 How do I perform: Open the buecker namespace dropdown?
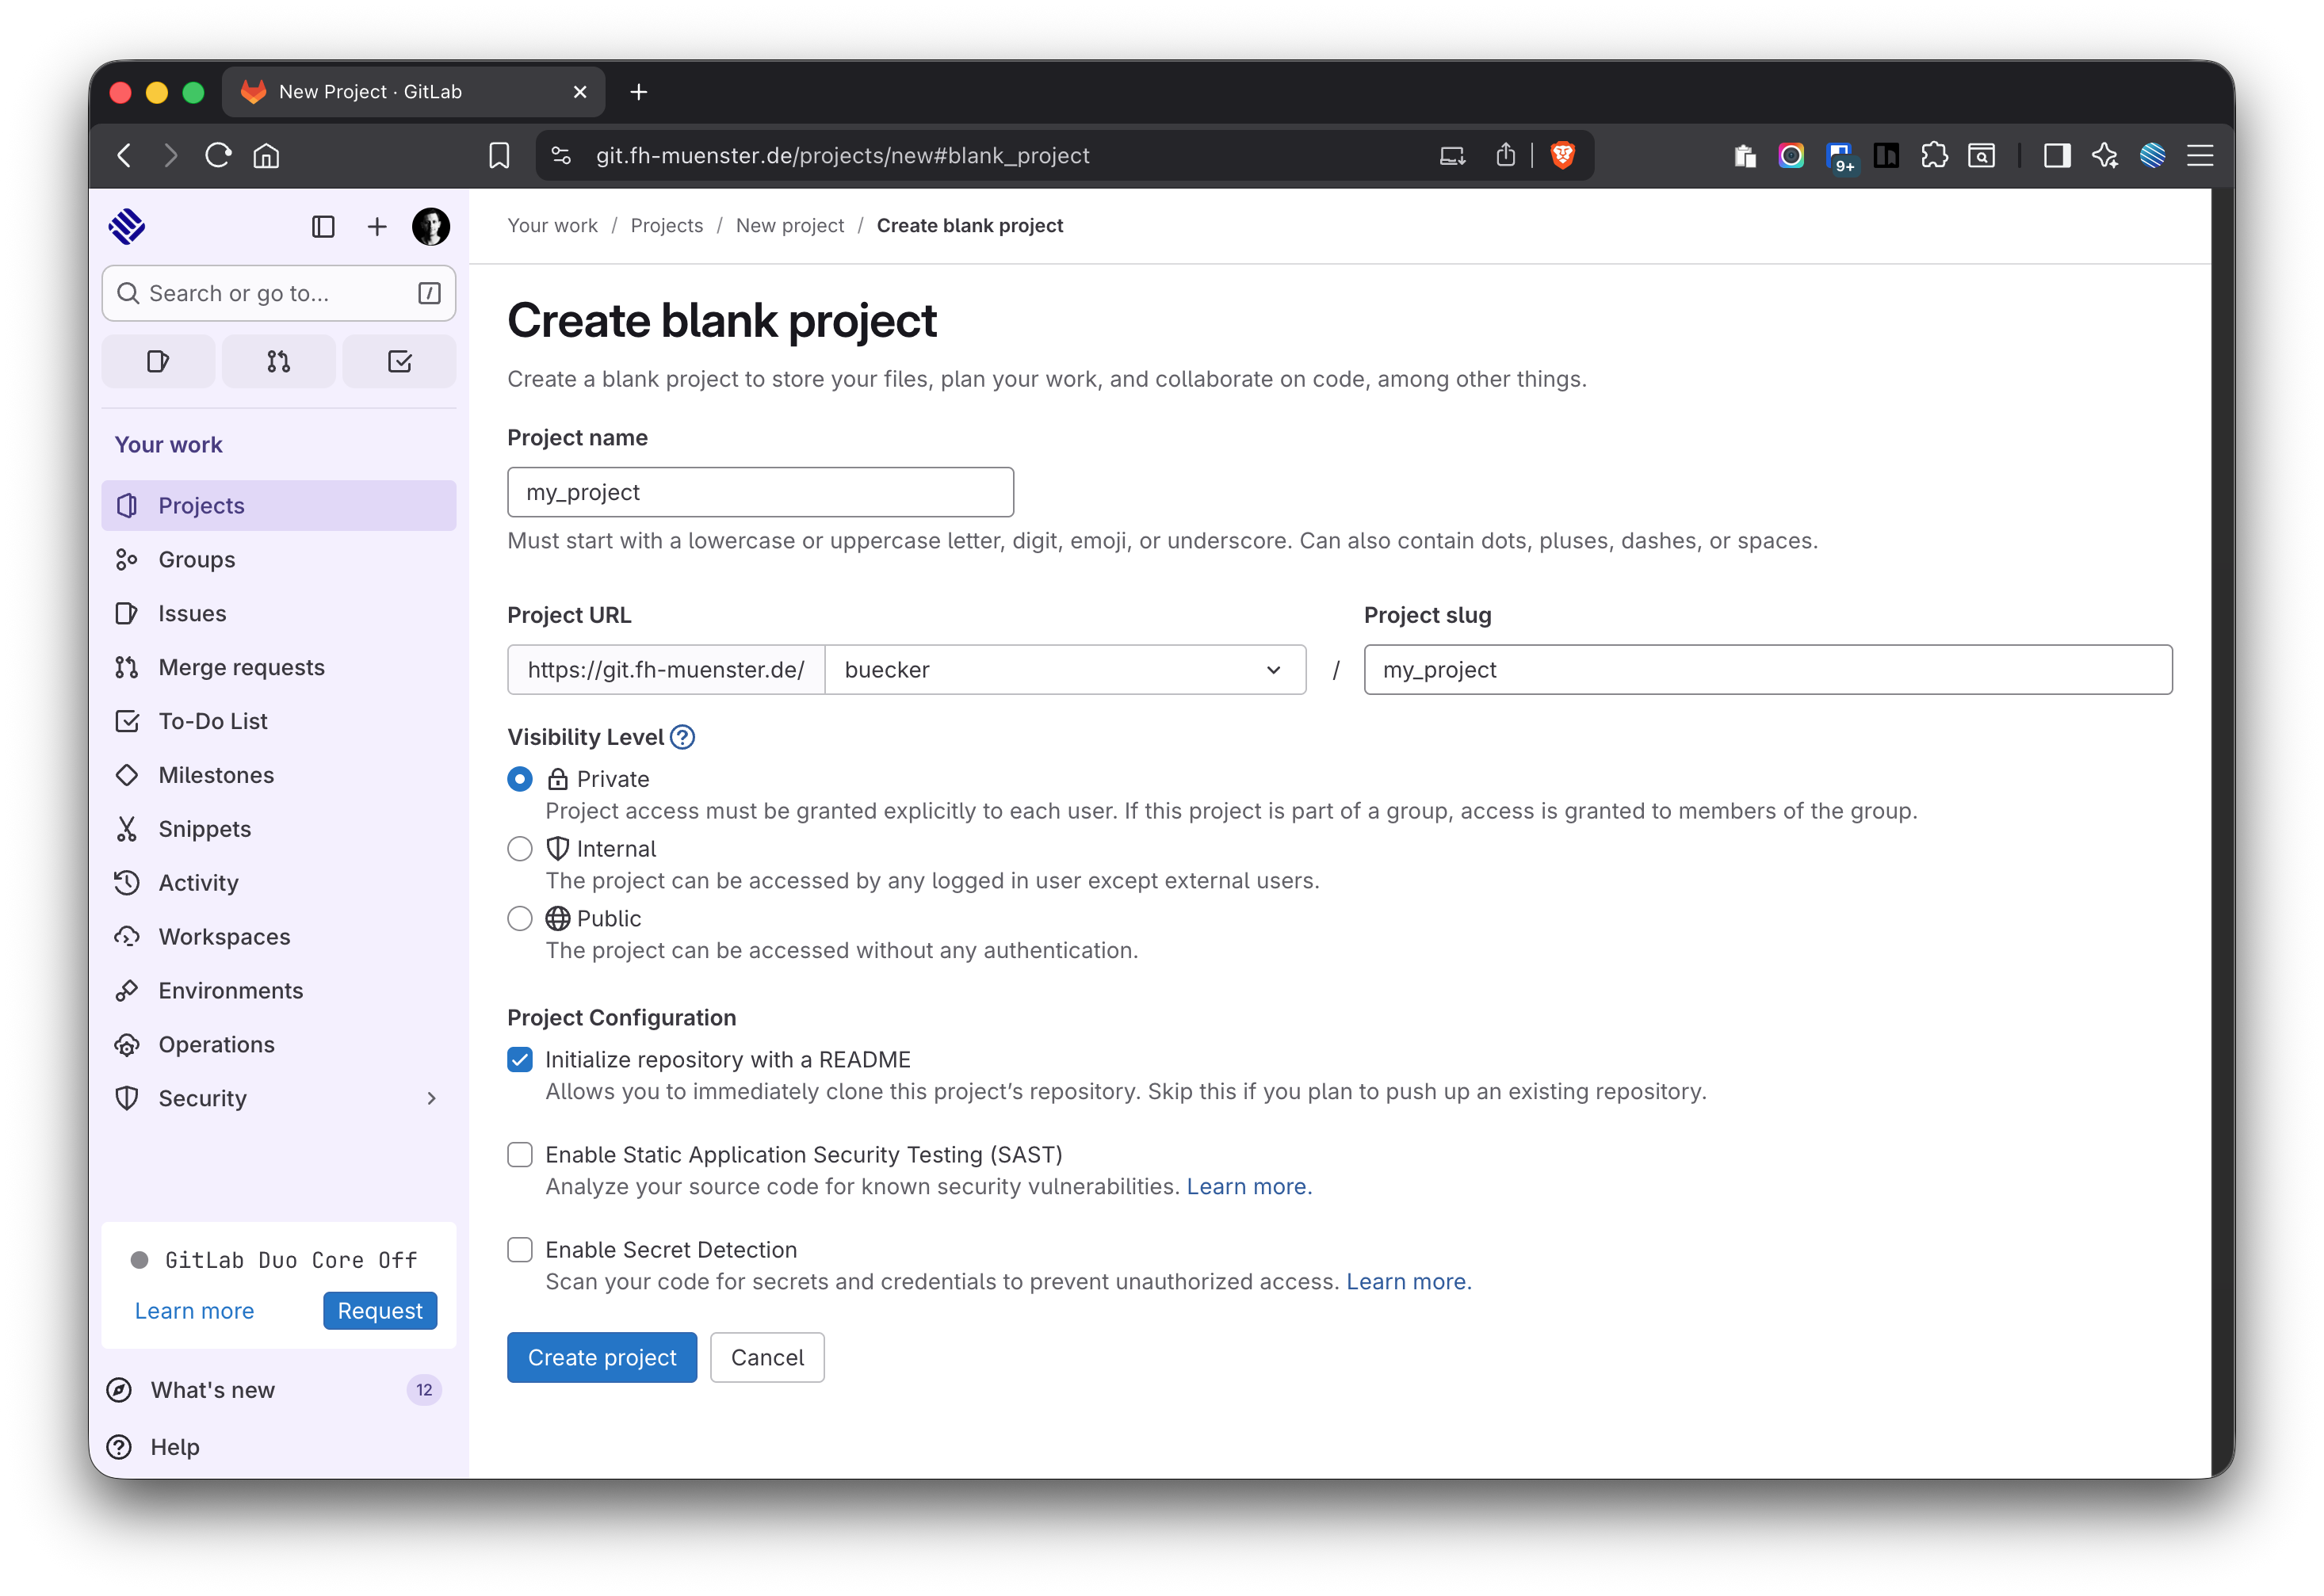point(1064,670)
